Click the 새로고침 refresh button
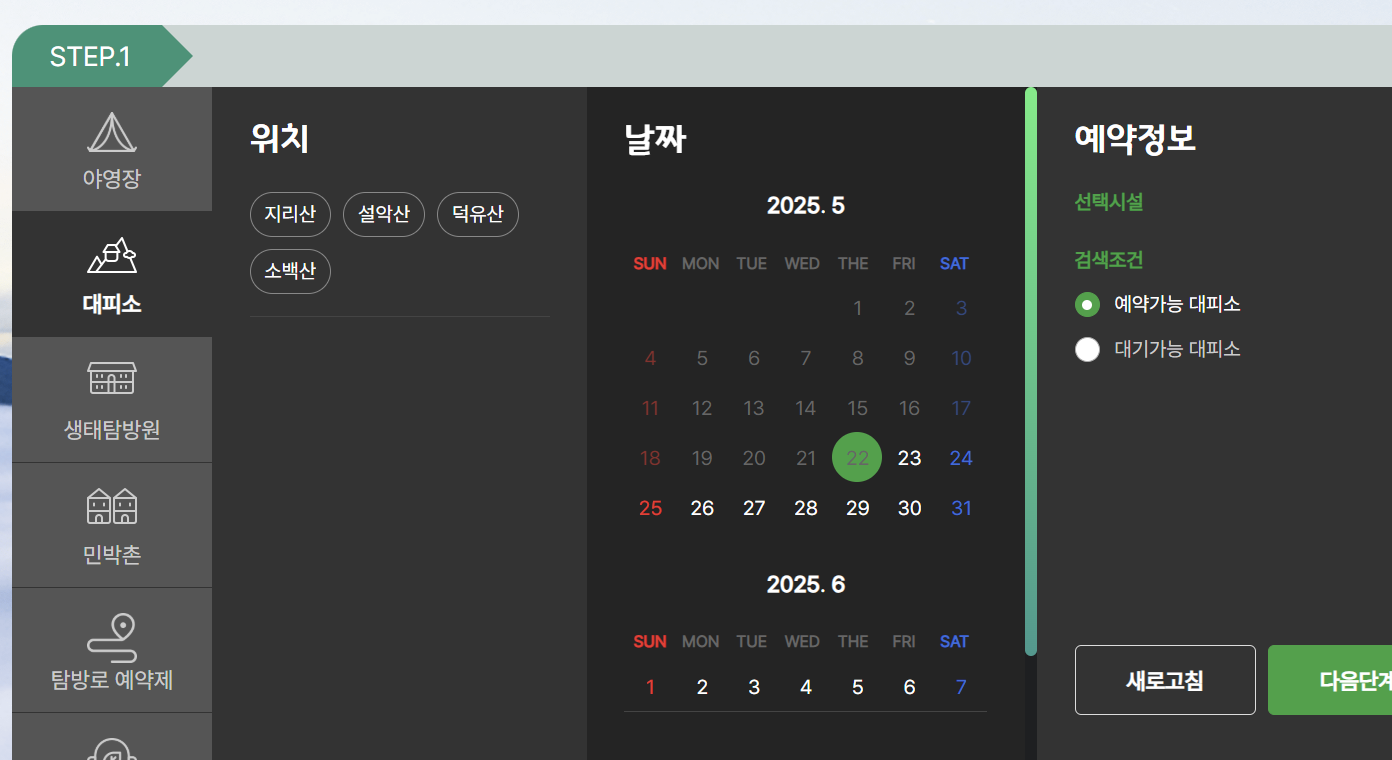 pos(1164,680)
